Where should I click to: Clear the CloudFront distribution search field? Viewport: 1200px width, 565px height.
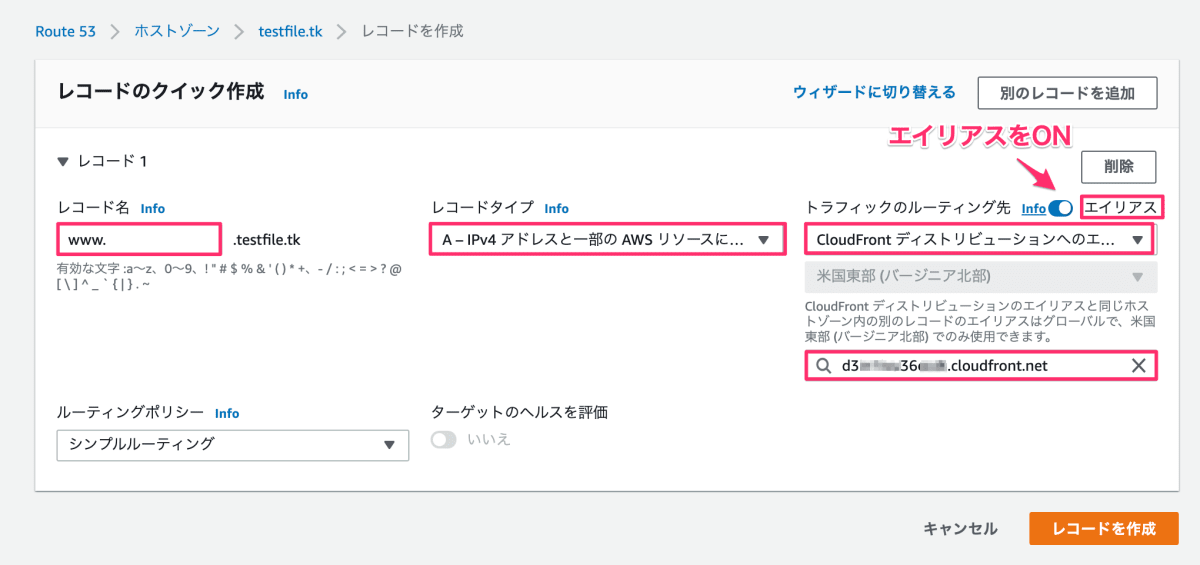(1138, 366)
